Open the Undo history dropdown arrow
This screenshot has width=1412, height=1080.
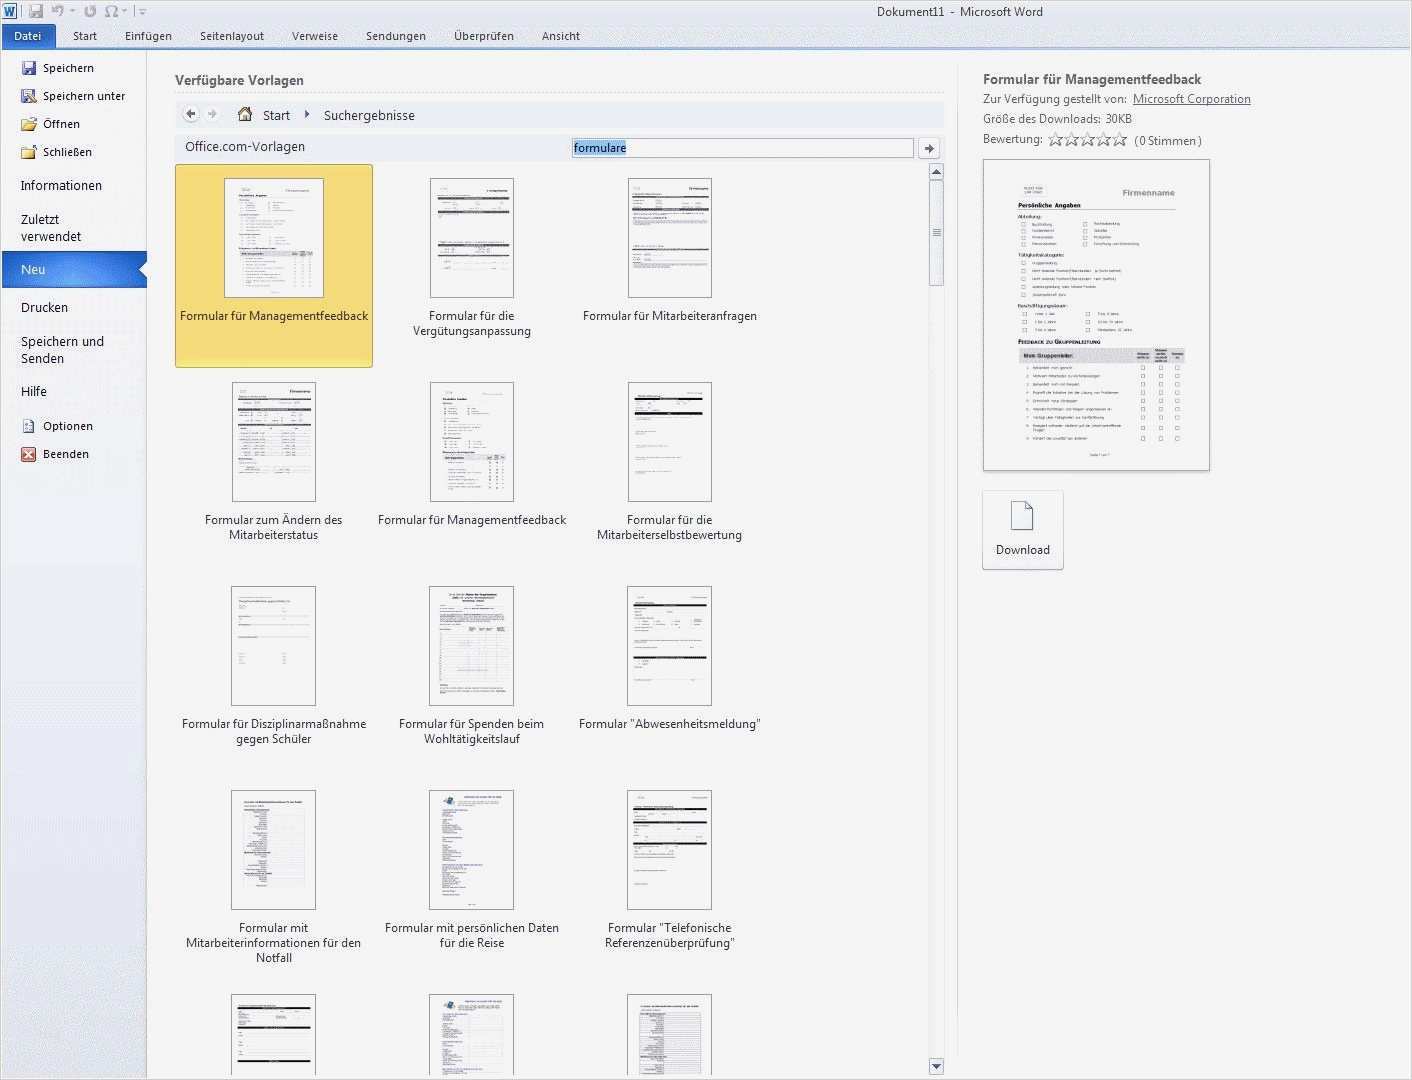(72, 11)
